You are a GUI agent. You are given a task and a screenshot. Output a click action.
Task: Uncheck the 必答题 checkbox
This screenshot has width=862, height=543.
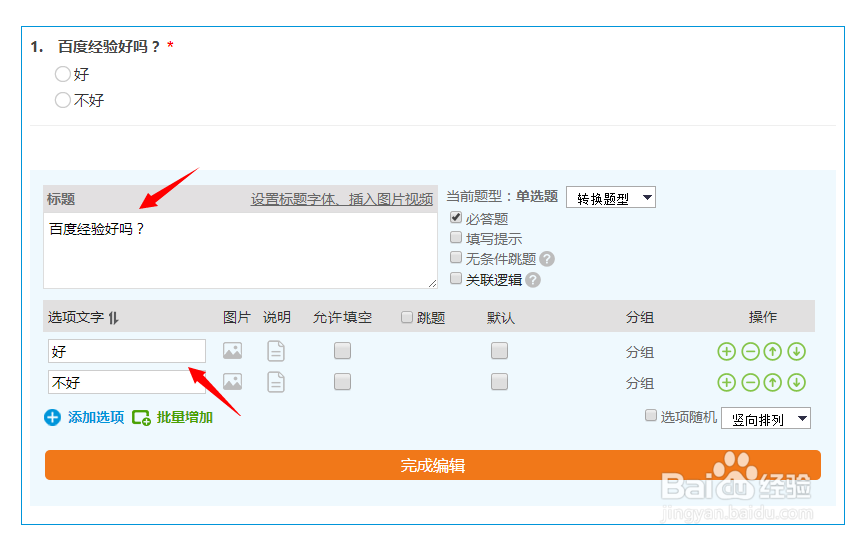coord(456,217)
